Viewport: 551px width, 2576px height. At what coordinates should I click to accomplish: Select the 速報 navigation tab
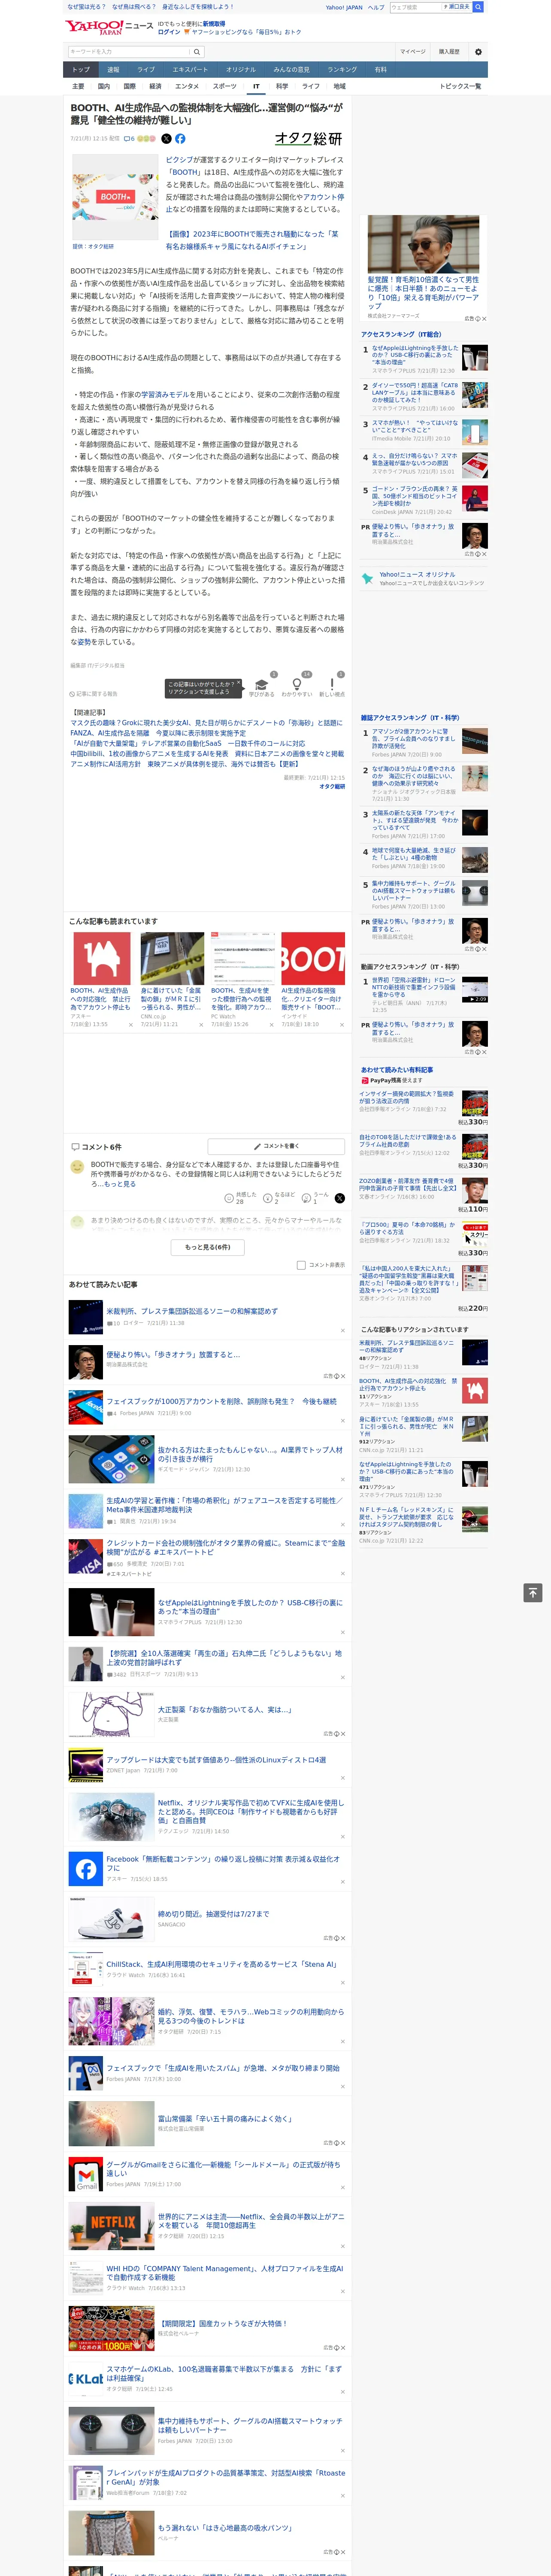(x=113, y=70)
